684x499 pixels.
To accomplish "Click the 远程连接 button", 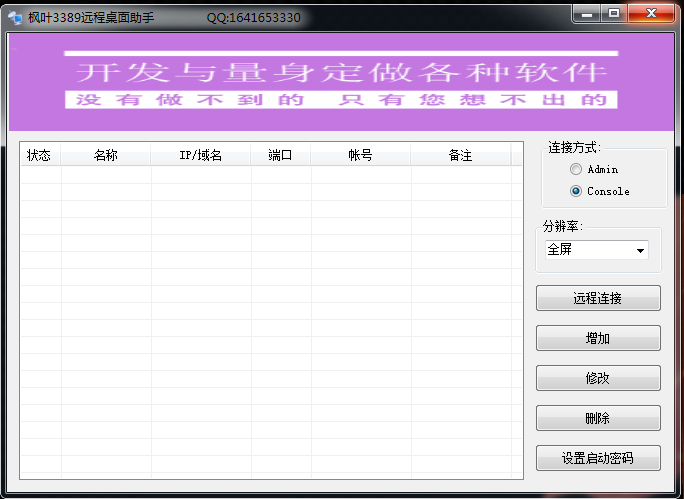I will tap(598, 298).
